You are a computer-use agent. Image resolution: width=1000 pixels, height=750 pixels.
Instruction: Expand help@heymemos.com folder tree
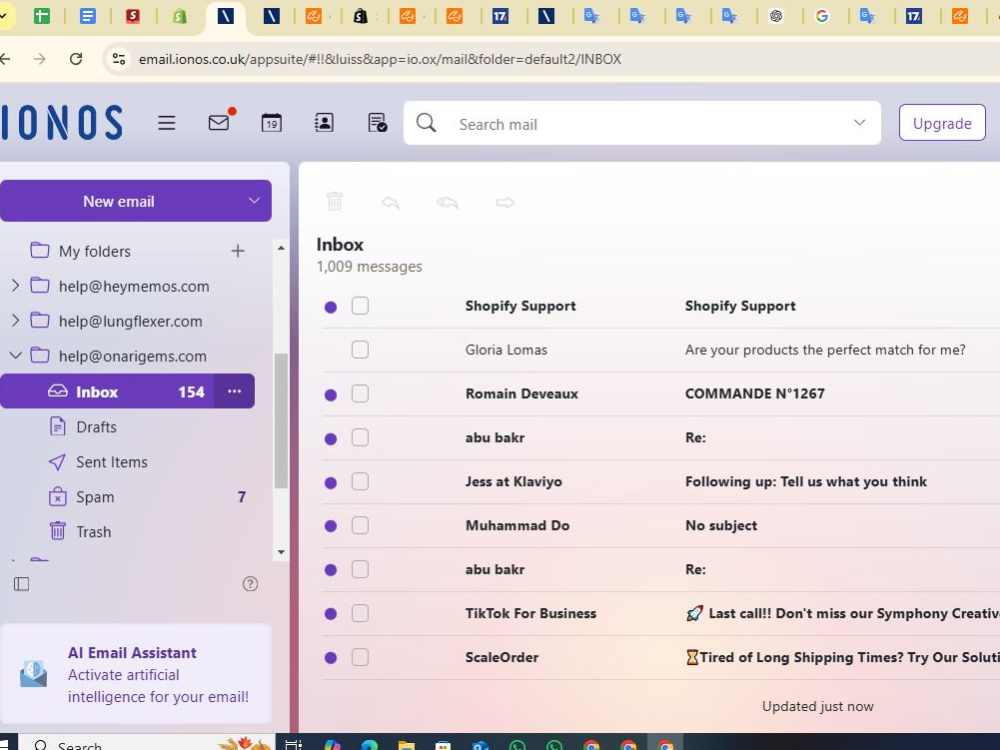coord(15,286)
